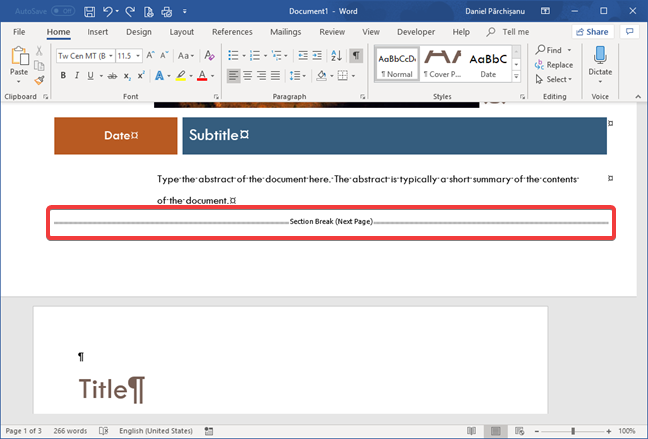
Task: Open the References tab
Action: [232, 32]
